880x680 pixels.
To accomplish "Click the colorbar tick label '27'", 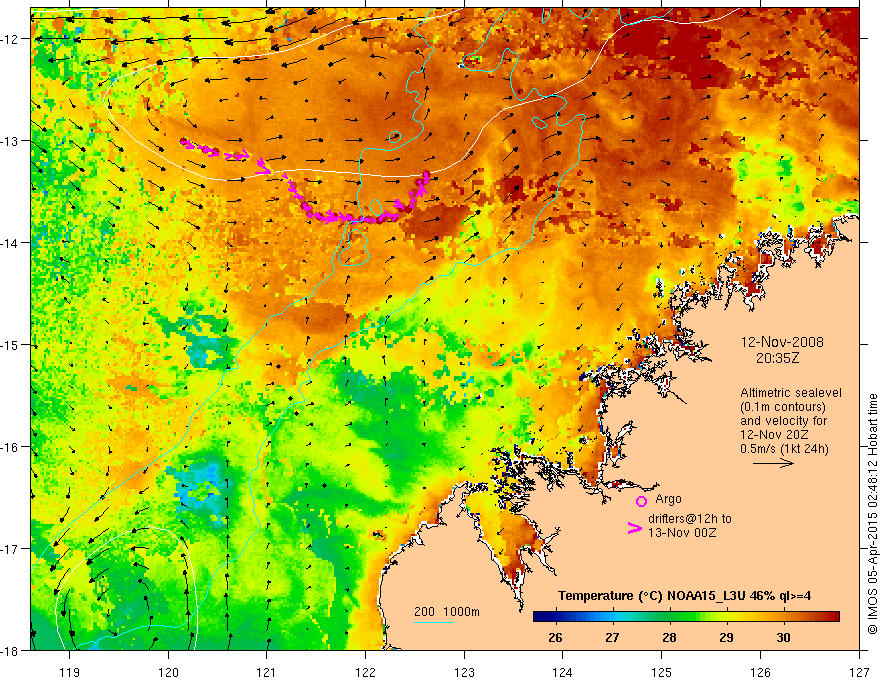I will [x=612, y=638].
